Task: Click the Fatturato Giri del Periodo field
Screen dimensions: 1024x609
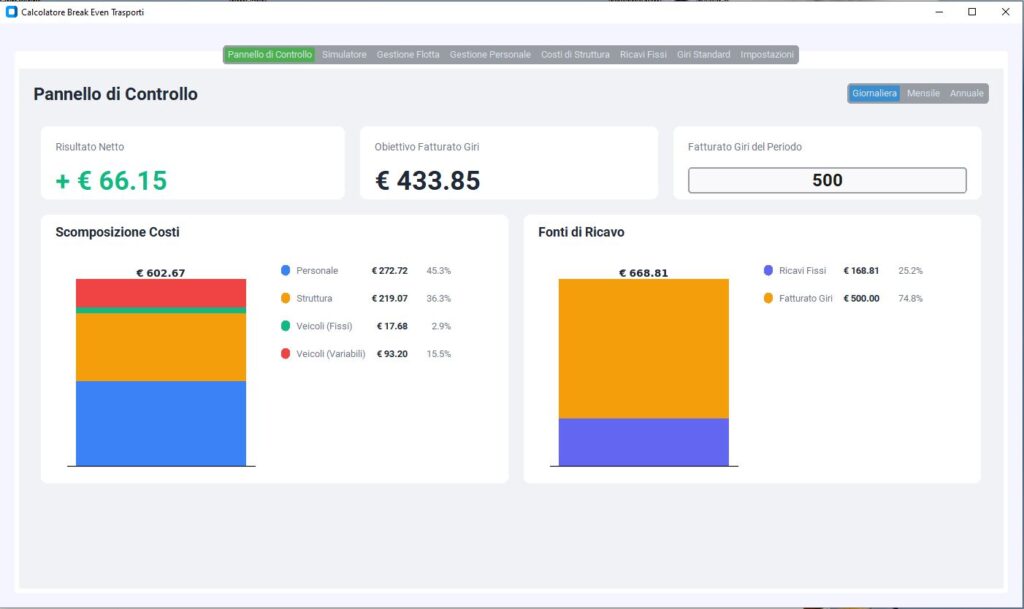Action: (827, 180)
